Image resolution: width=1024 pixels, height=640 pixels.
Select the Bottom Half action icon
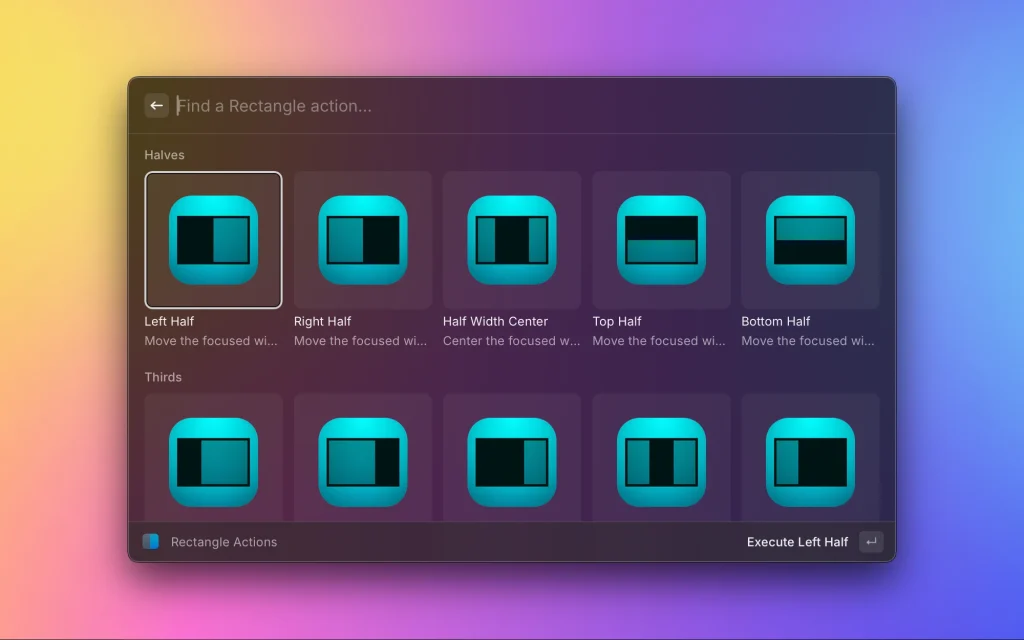[x=809, y=239]
